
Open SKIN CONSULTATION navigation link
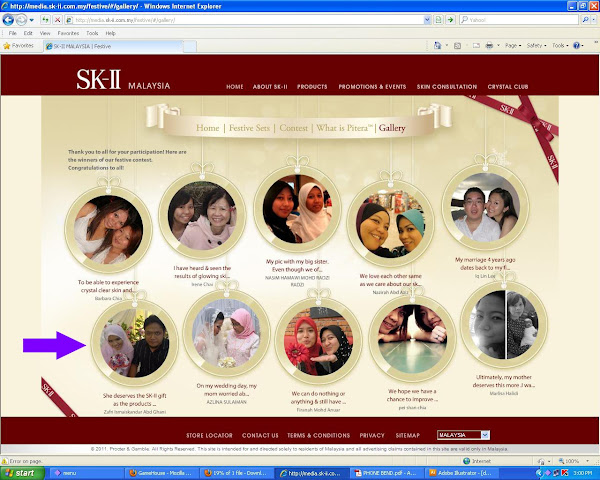447,87
